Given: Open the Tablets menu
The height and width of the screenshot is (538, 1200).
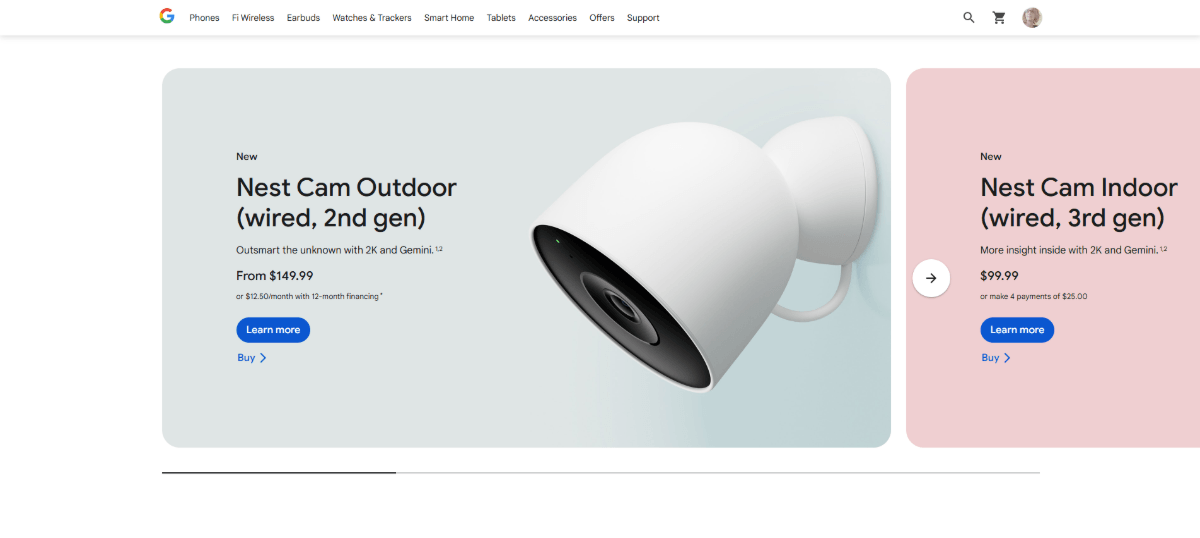Looking at the screenshot, I should 501,18.
